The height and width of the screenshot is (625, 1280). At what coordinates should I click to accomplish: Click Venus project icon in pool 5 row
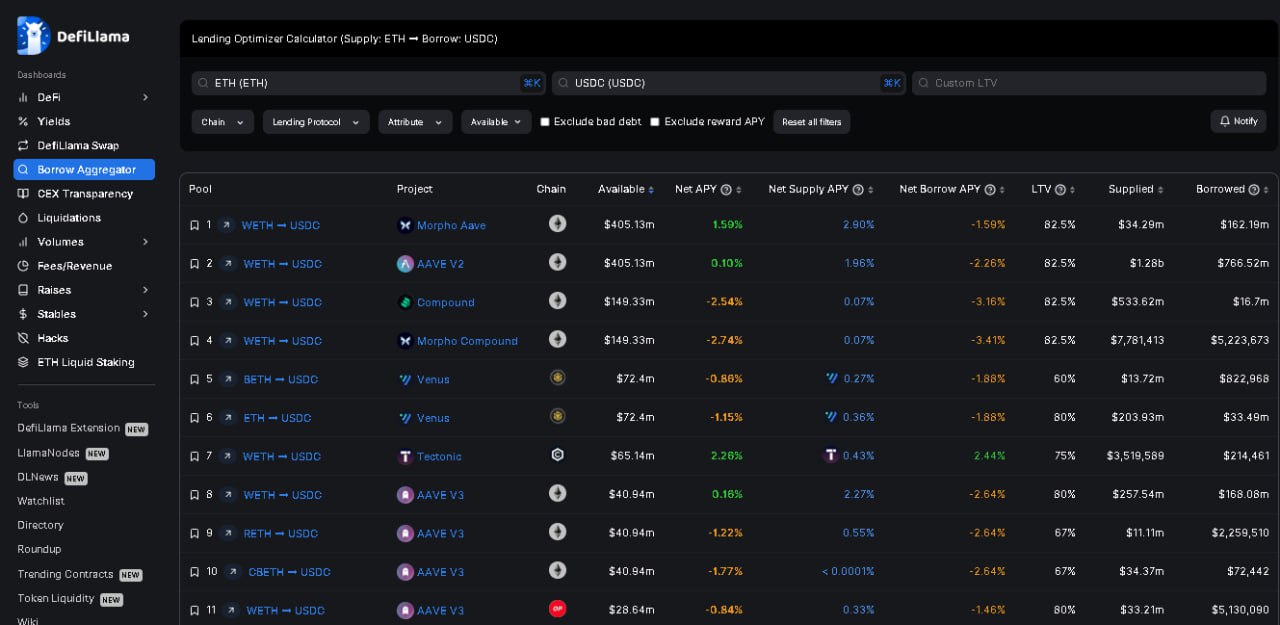coord(405,379)
